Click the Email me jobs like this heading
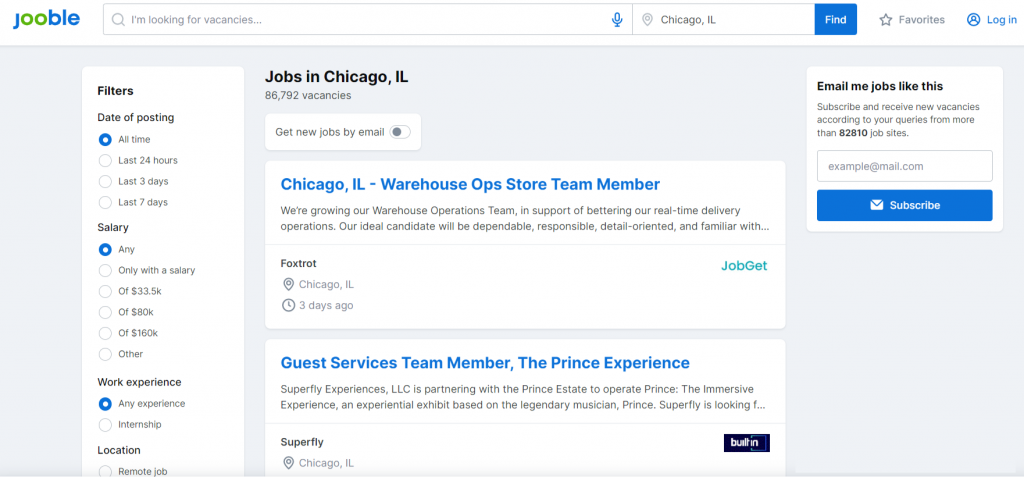This screenshot has height=477, width=1024. [880, 86]
